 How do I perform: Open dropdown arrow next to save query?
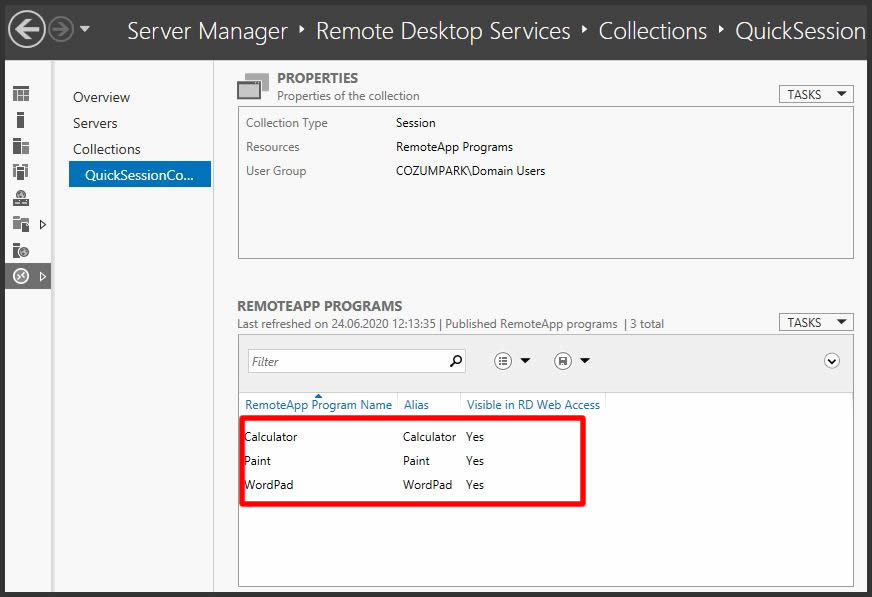pyautogui.click(x=585, y=361)
